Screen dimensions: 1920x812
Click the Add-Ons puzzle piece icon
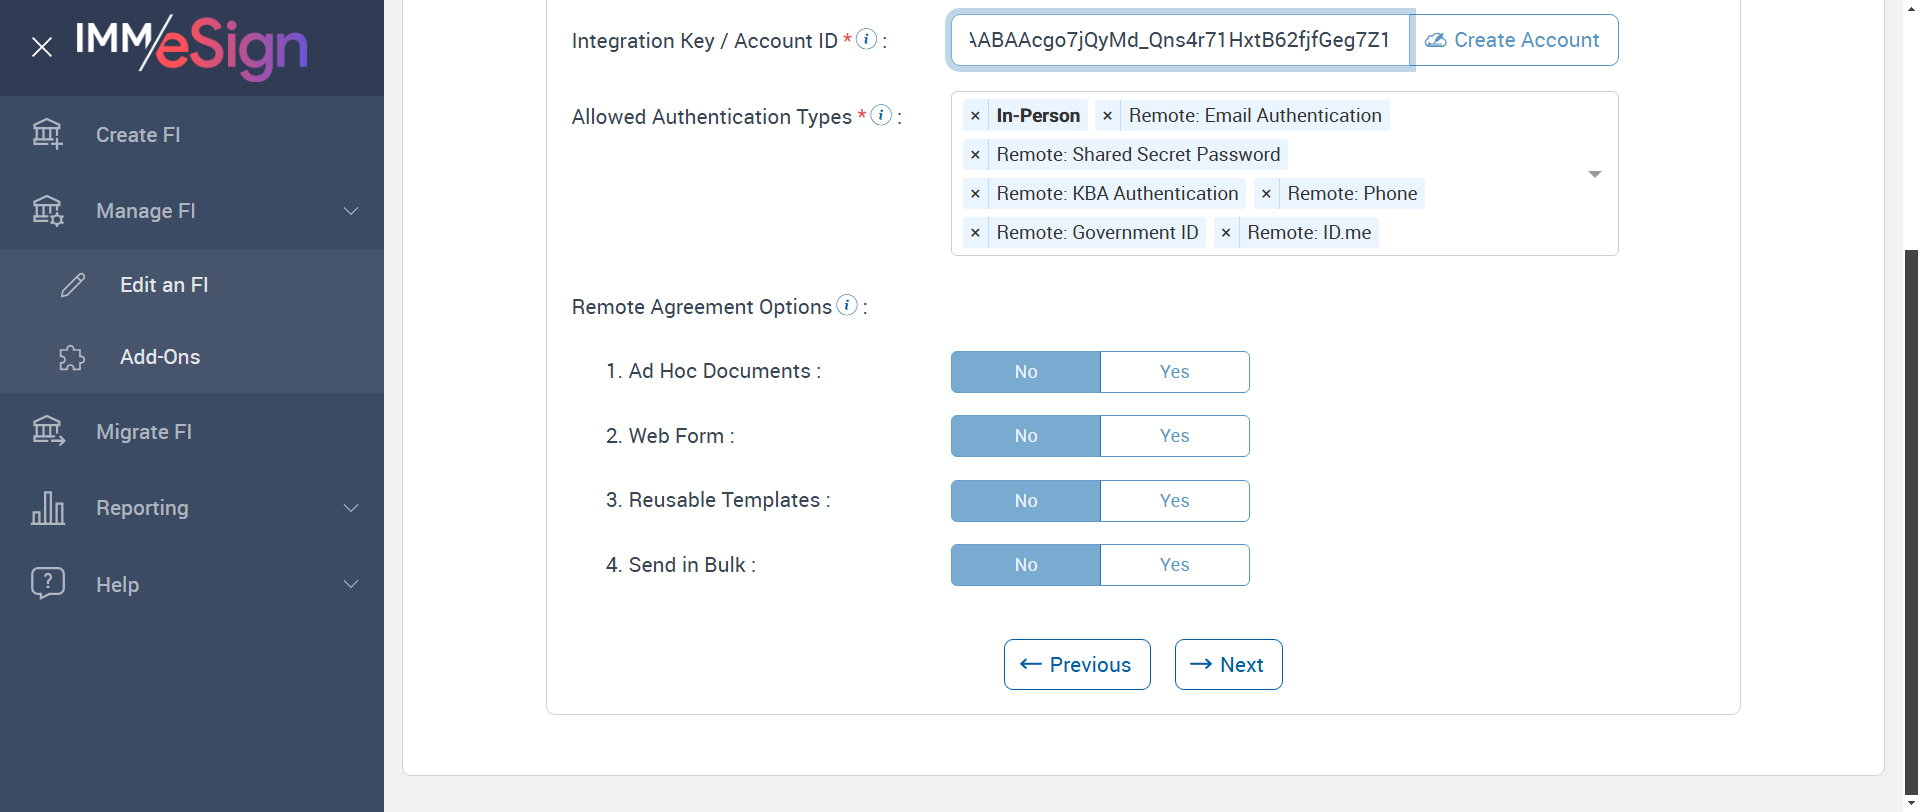[x=72, y=357]
